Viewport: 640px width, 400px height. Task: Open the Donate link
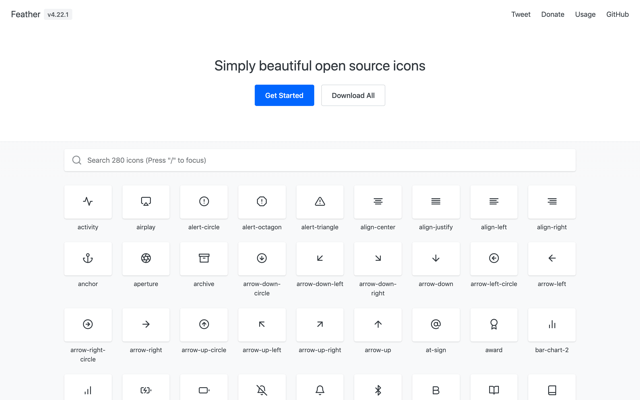point(553,14)
